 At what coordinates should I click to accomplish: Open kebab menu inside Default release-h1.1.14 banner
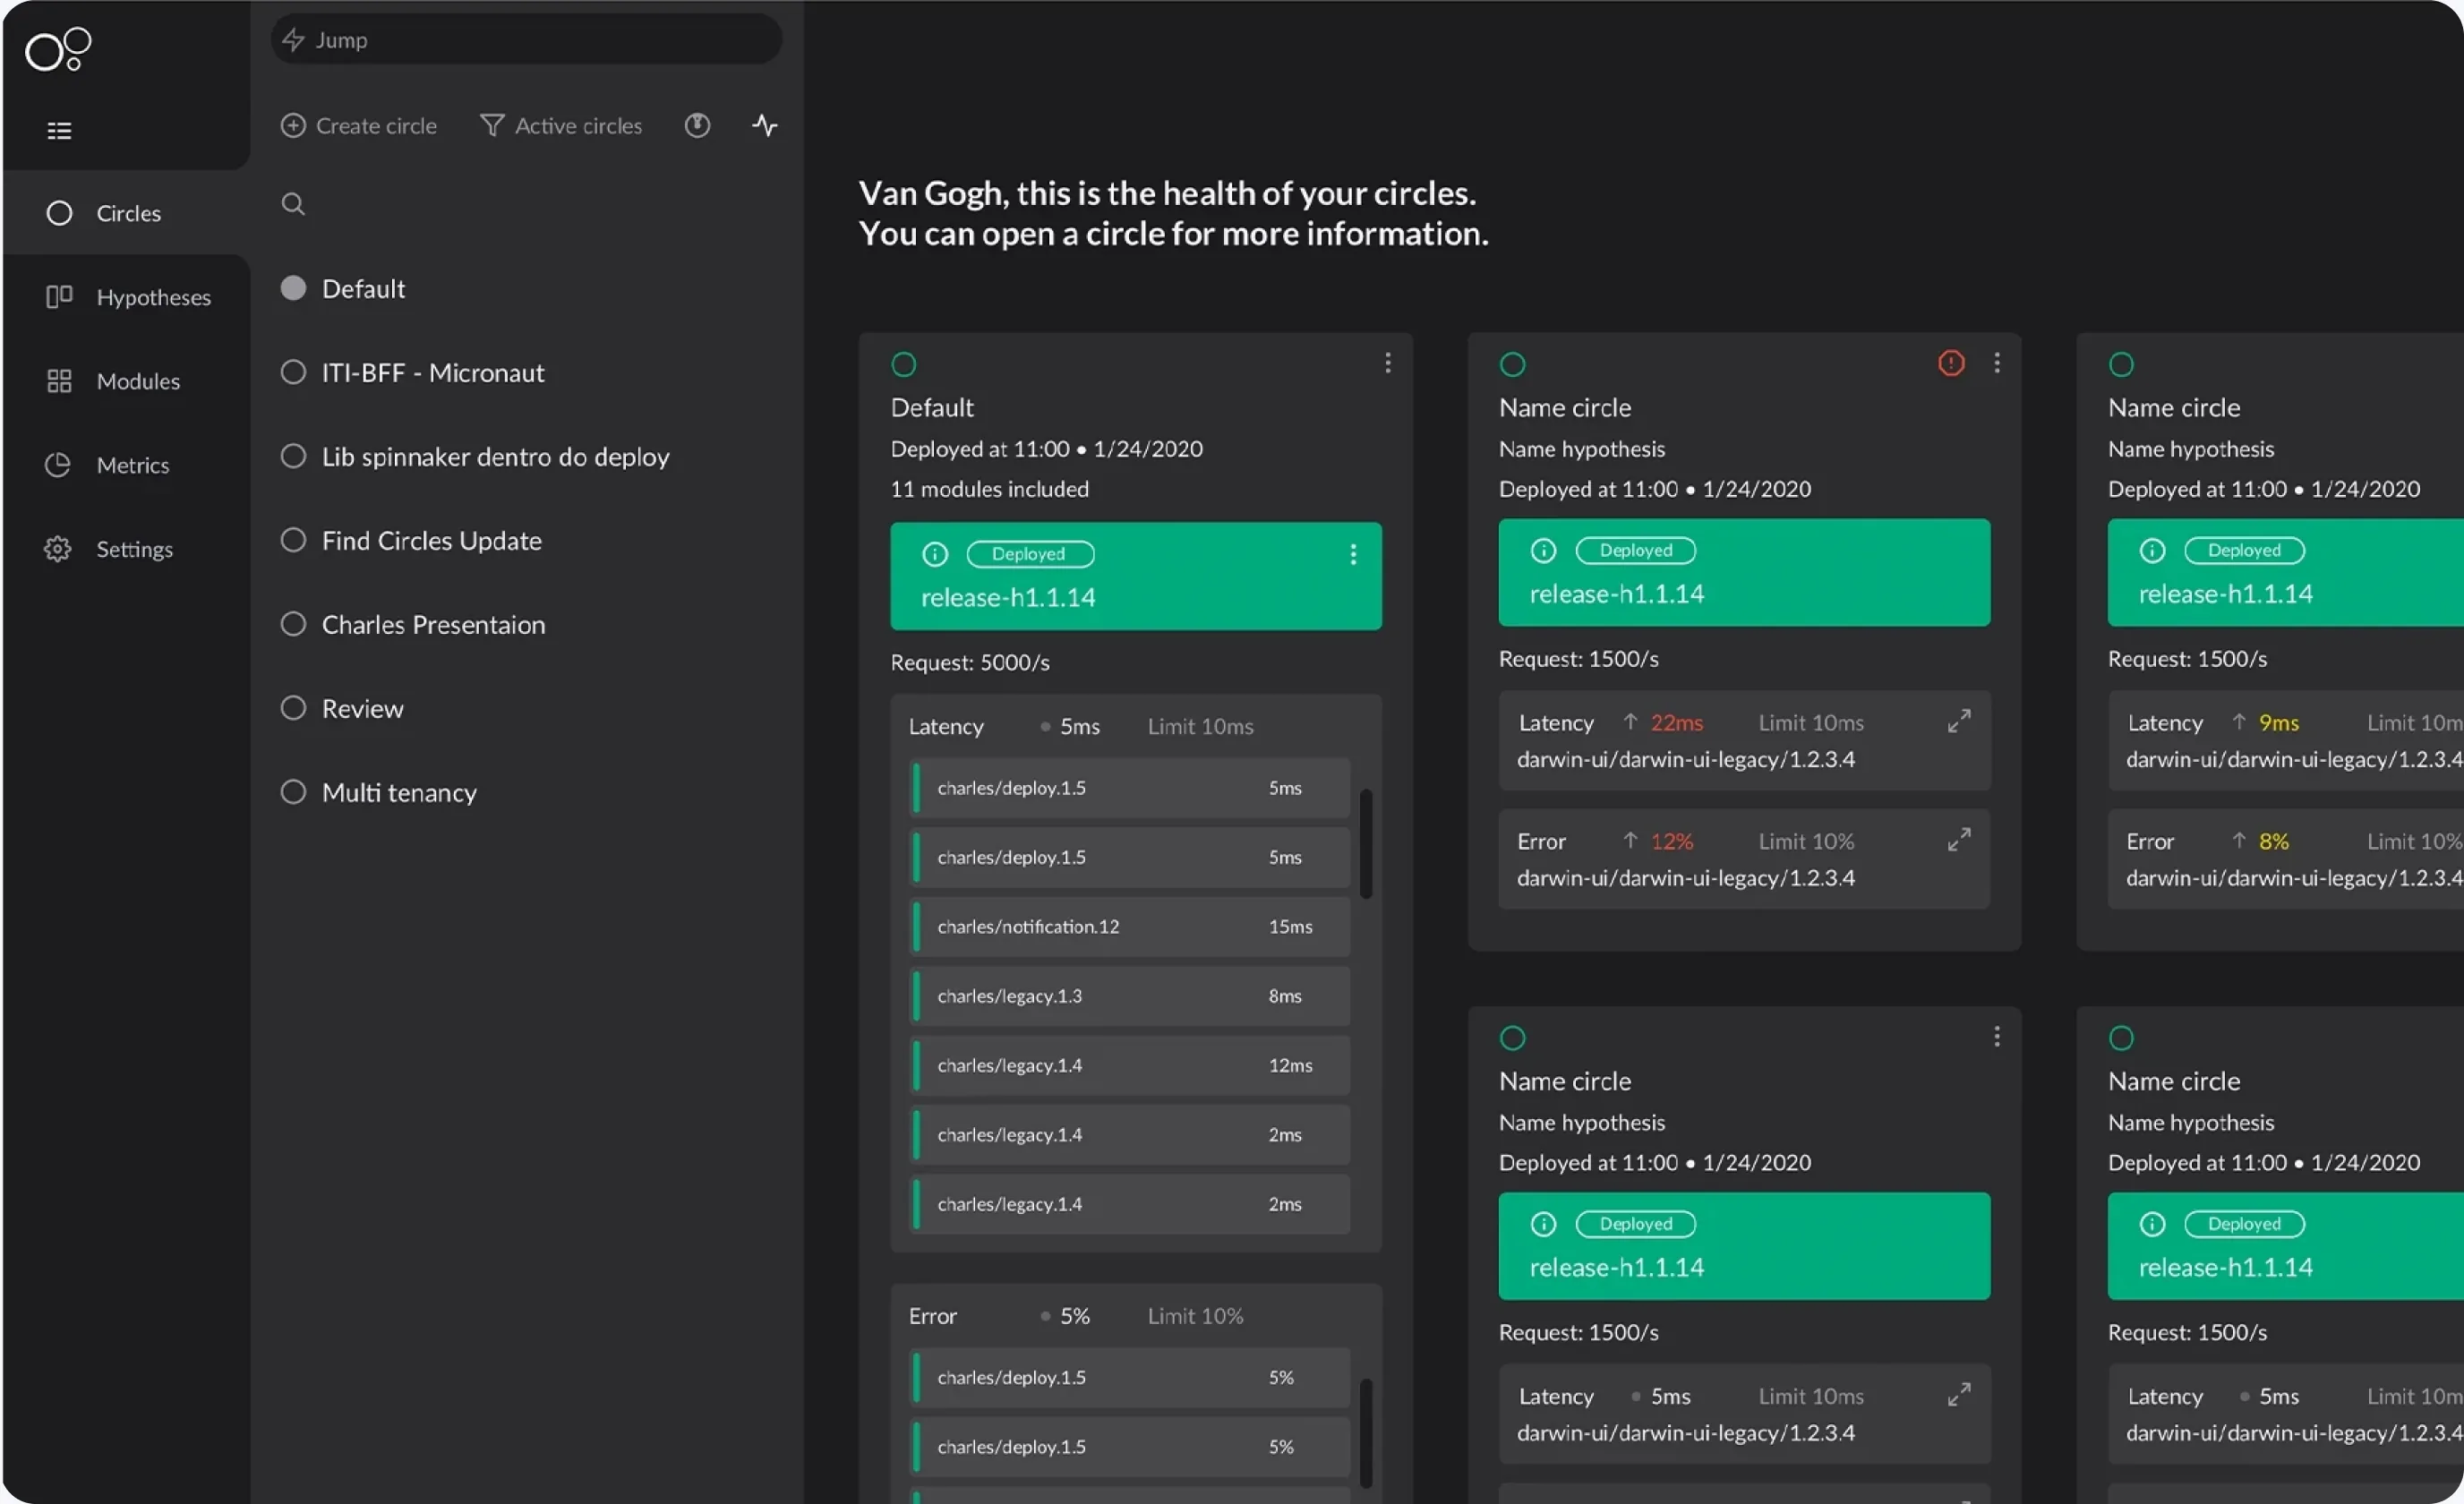pos(1353,554)
